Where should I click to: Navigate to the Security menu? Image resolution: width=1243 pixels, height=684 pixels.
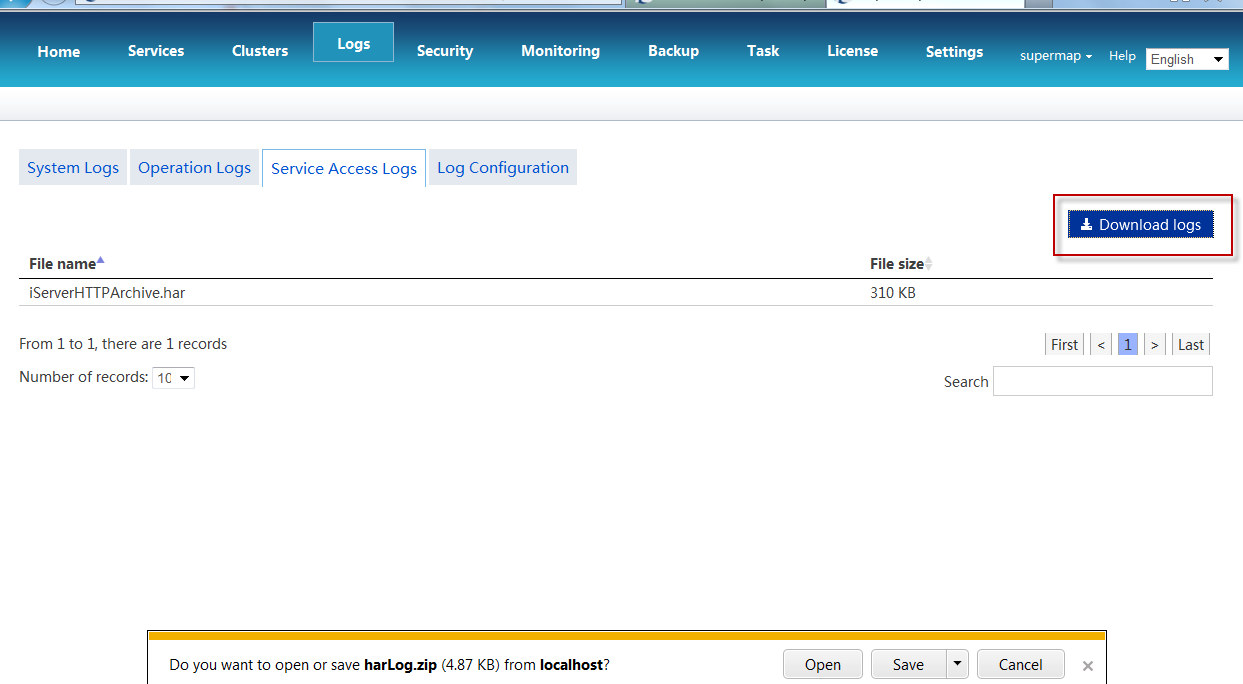[445, 51]
